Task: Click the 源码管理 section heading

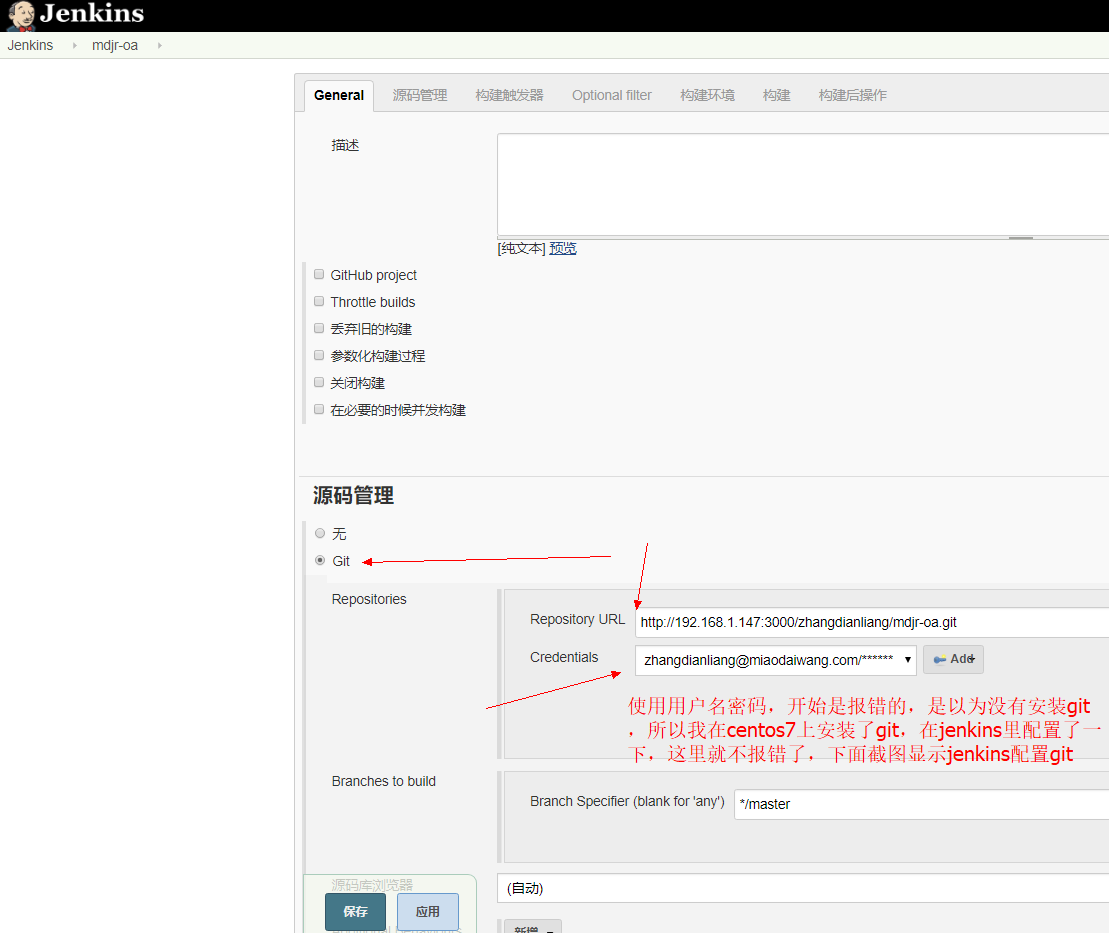Action: pos(354,495)
